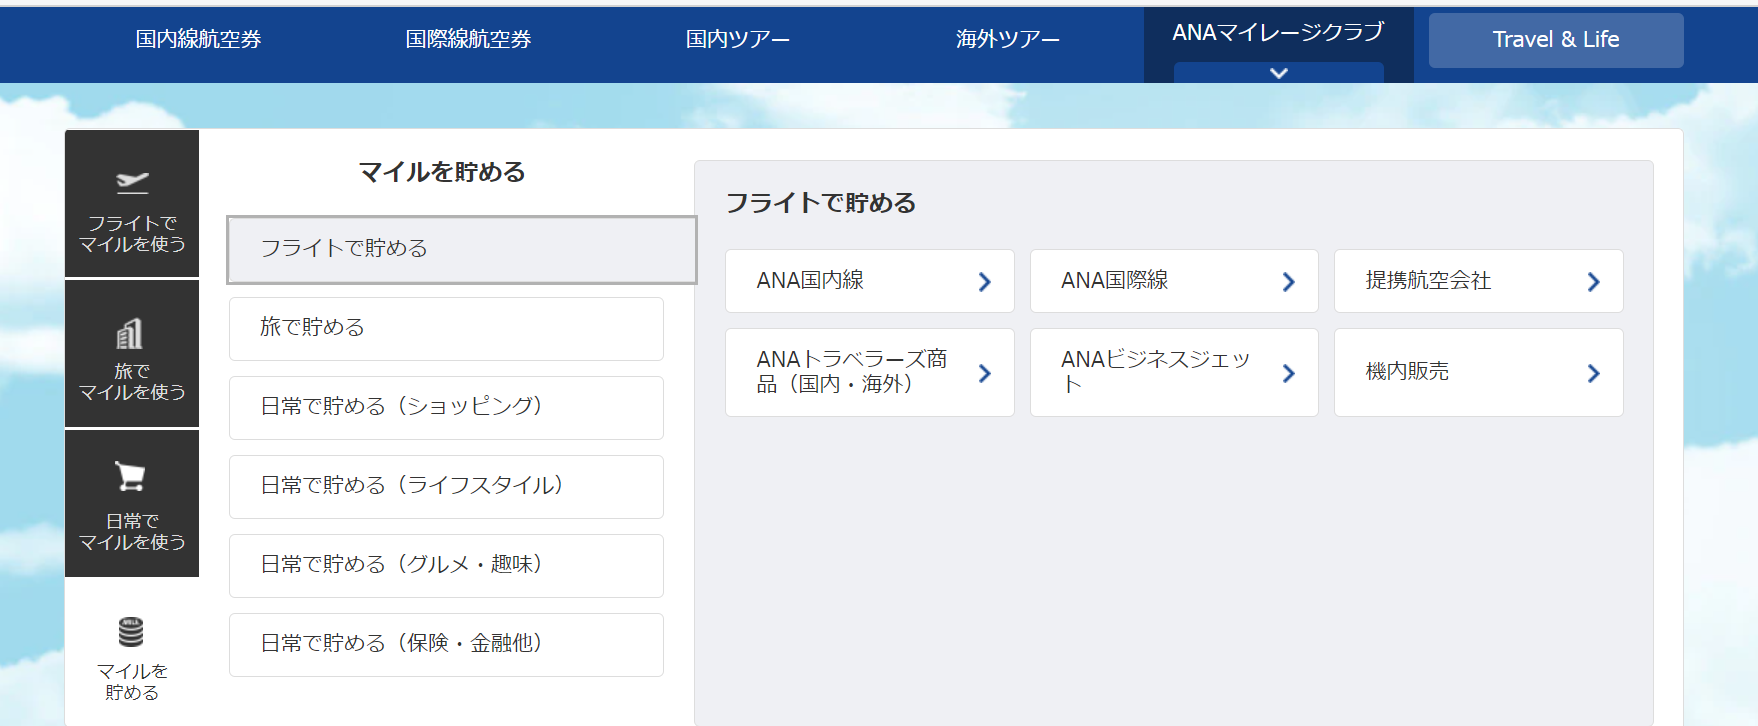
Task: Collapse the ANAマイレージクラブ dropdown chevron
Action: tap(1279, 72)
